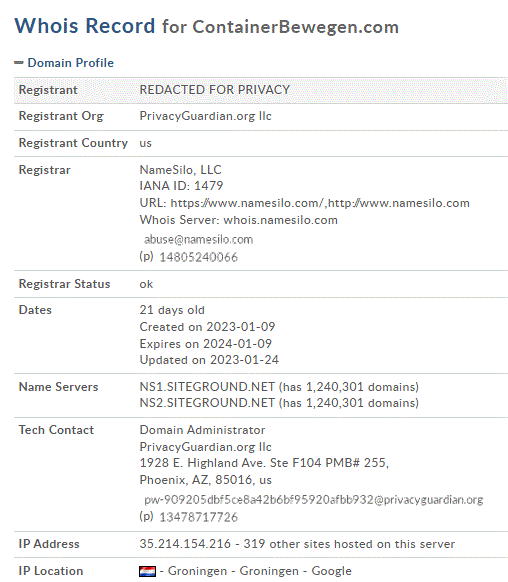Click the Groningen IP location text
This screenshot has height=582, width=508.
(x=259, y=571)
